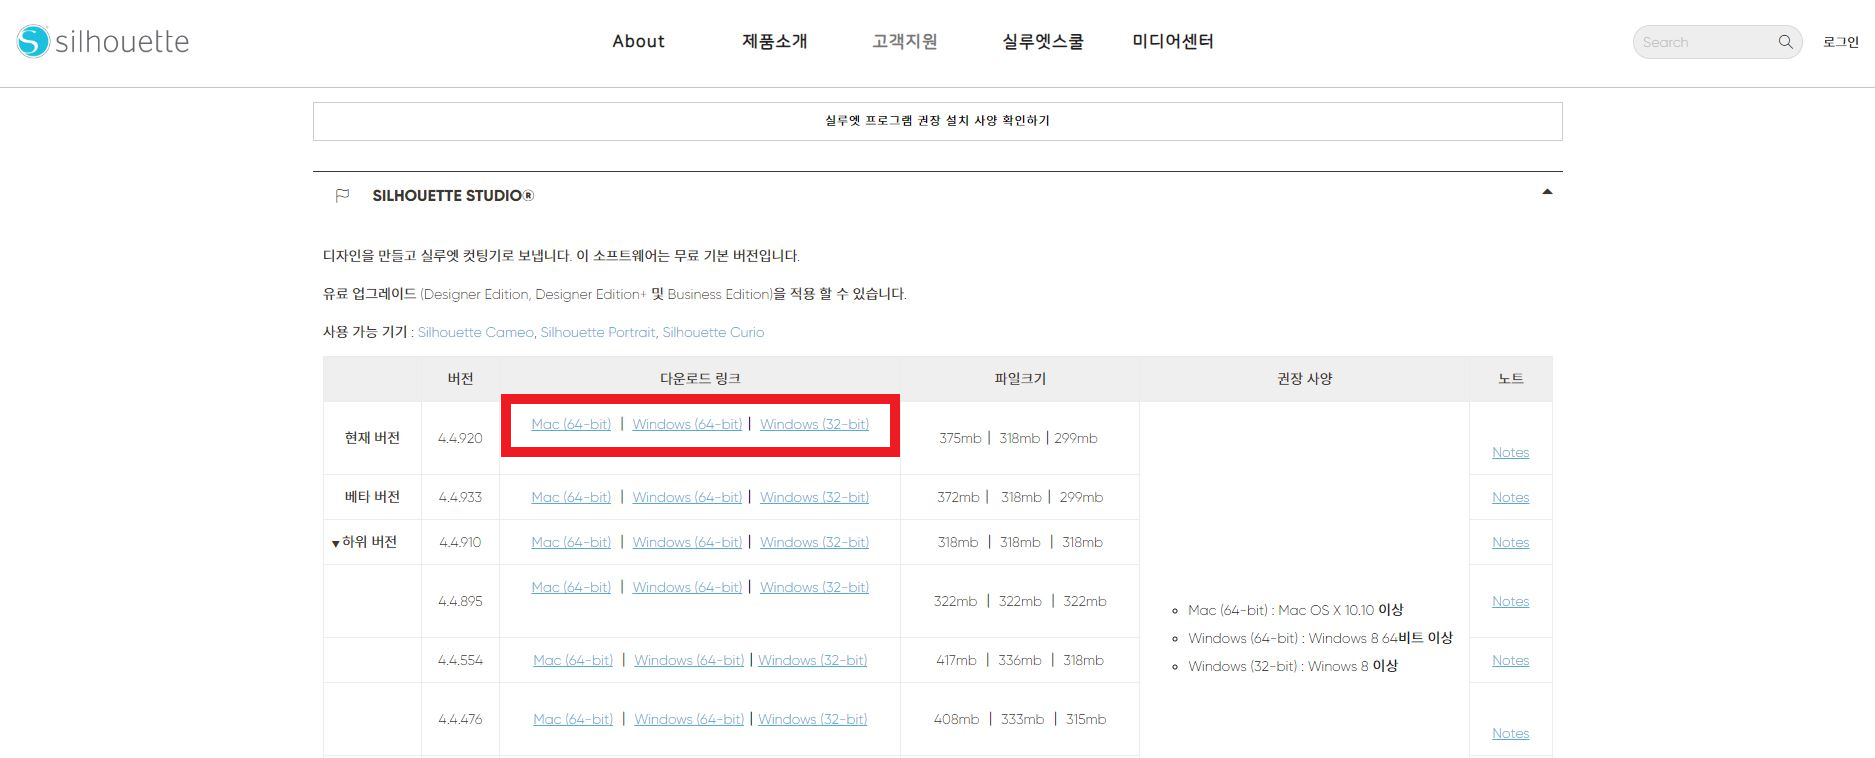Open the About menu
This screenshot has height=758, width=1875.
(x=638, y=41)
